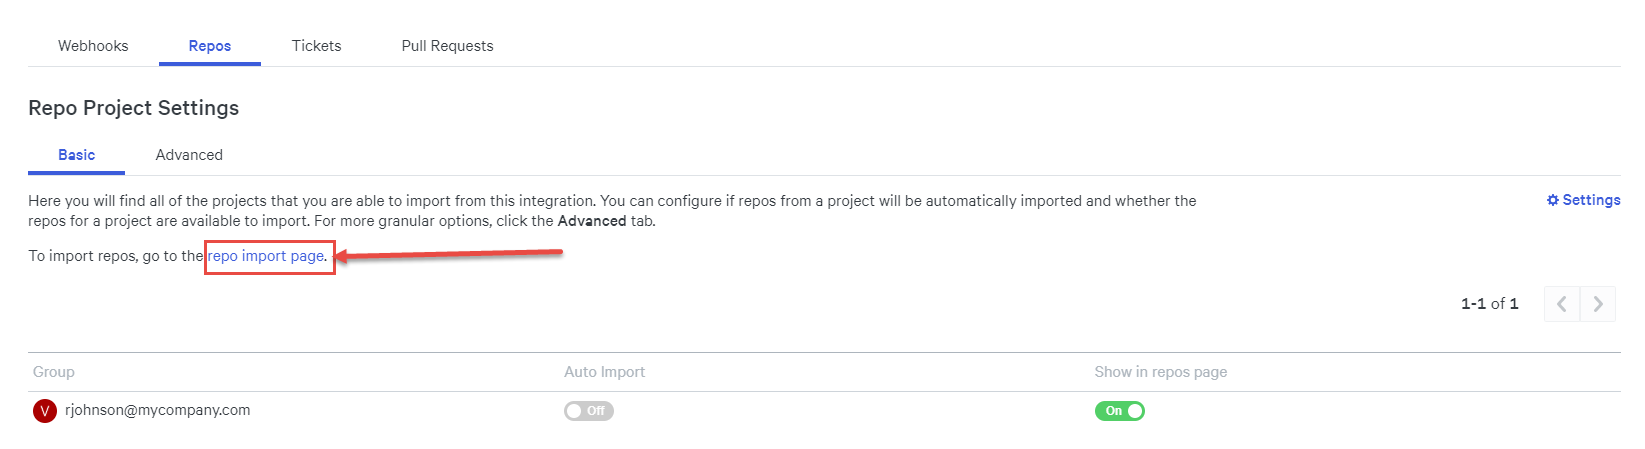Image resolution: width=1645 pixels, height=449 pixels.
Task: Turn off Show in repos page switch
Action: tap(1120, 411)
